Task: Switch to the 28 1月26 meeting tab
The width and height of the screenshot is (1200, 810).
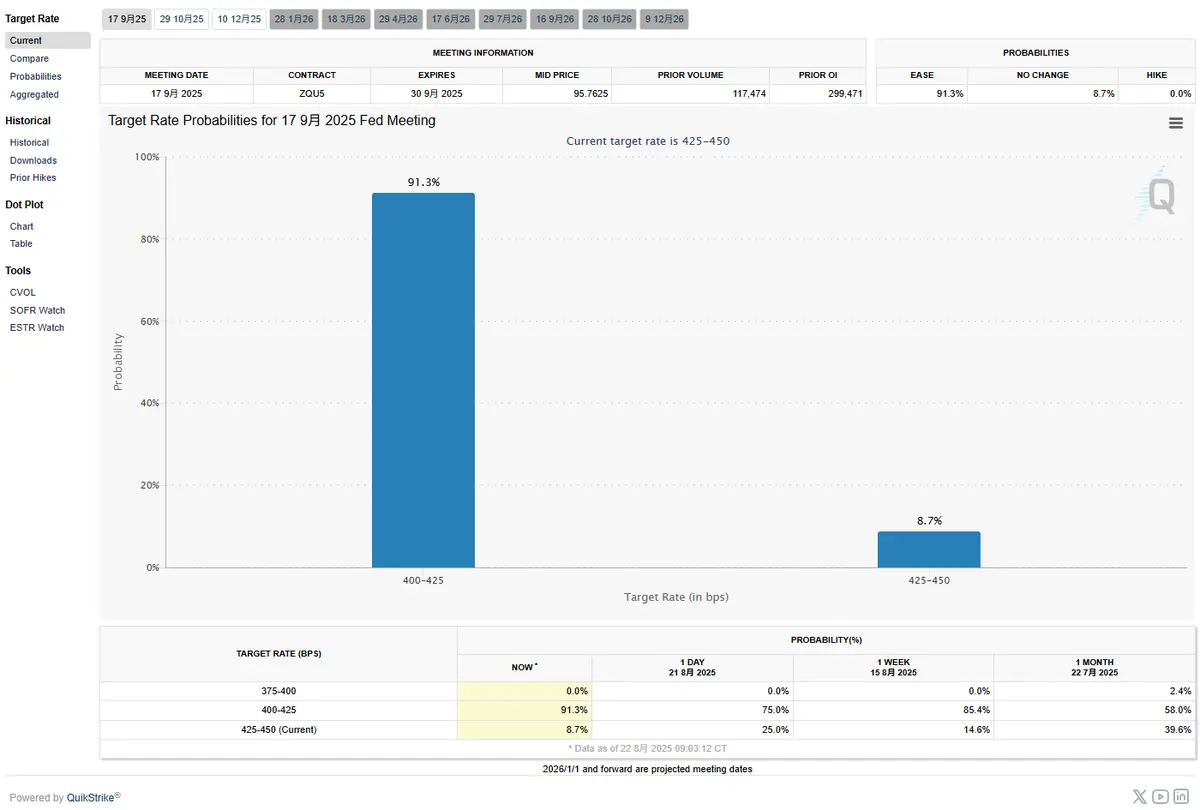Action: pyautogui.click(x=294, y=19)
